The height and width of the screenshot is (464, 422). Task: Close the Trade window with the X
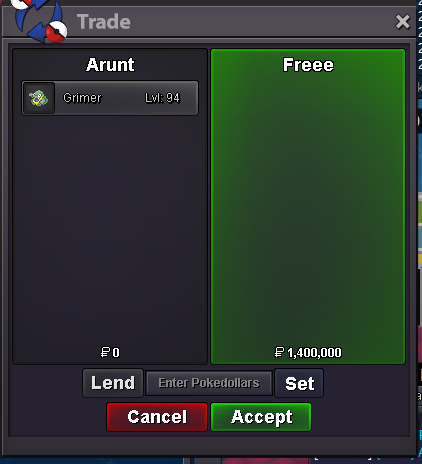tap(402, 22)
